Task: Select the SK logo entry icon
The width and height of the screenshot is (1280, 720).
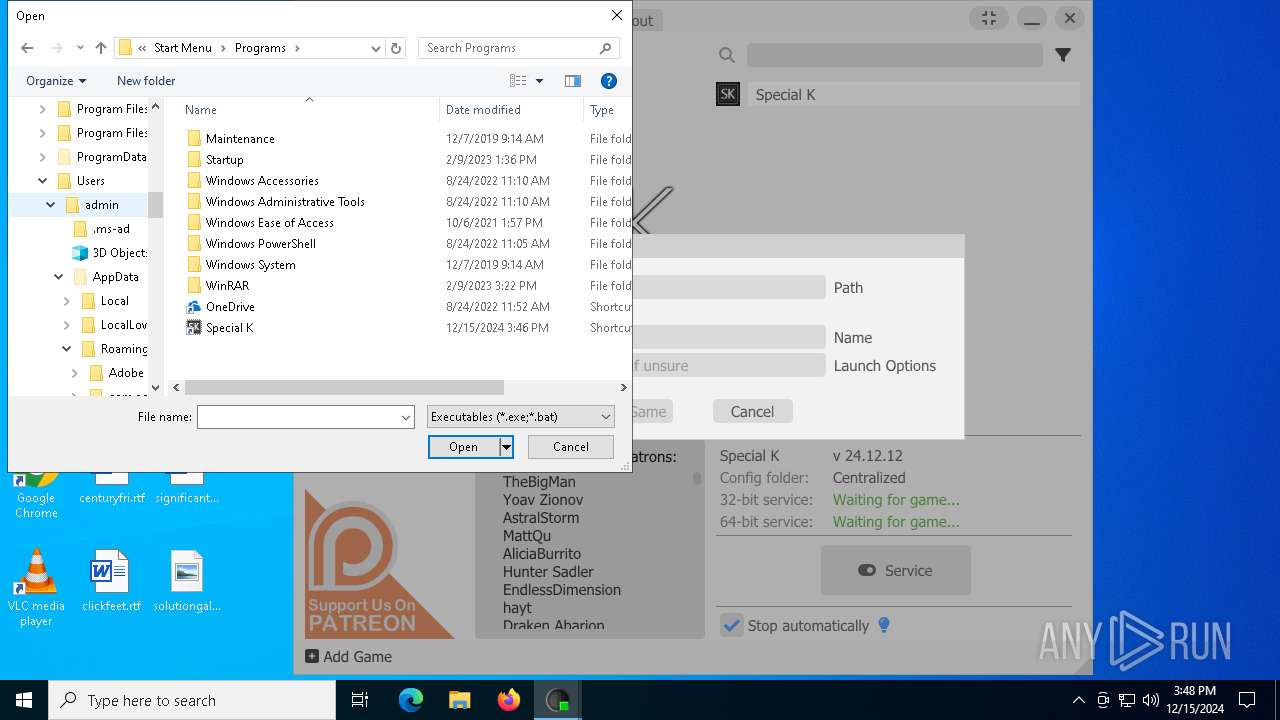Action: coord(728,95)
